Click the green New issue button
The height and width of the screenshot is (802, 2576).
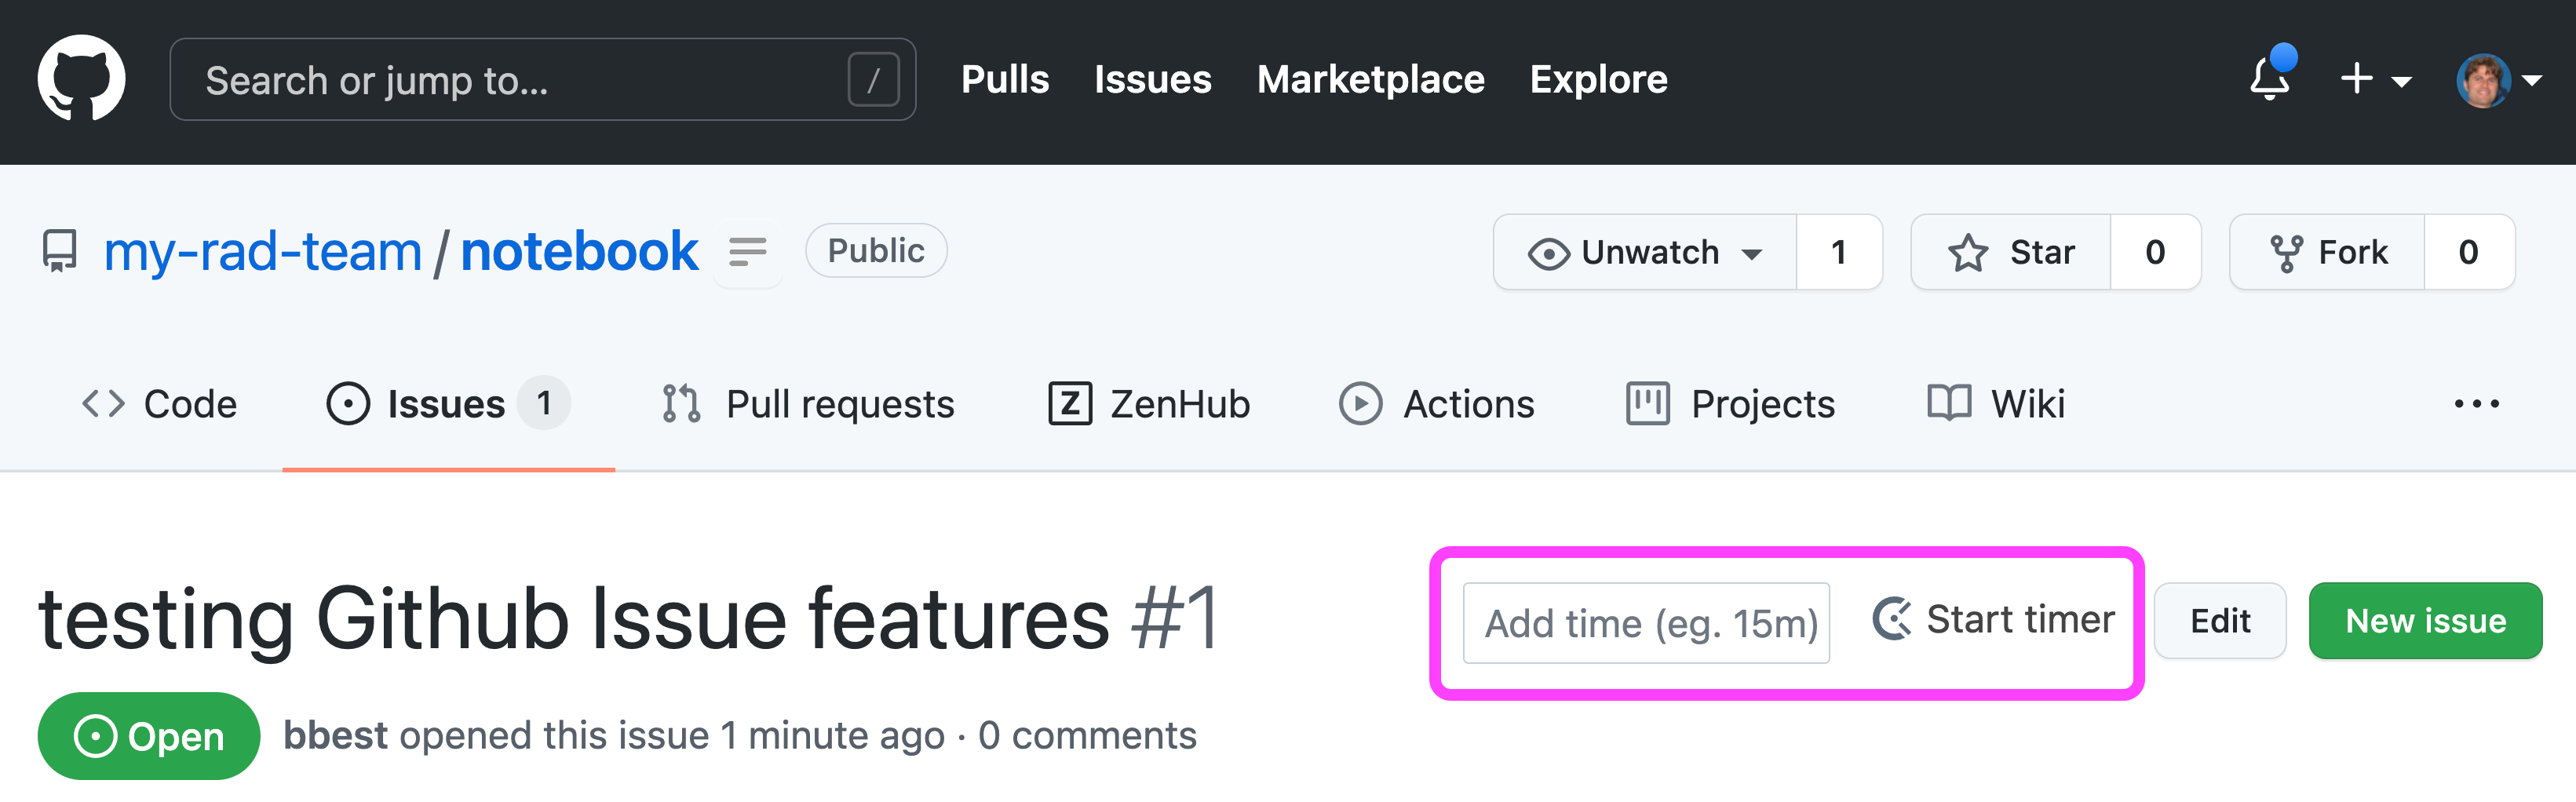(2425, 621)
